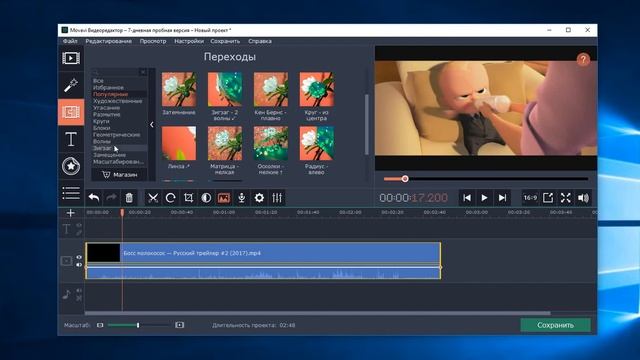Select the Замещение category
Image resolution: width=640 pixels, height=360 pixels.
(x=109, y=155)
